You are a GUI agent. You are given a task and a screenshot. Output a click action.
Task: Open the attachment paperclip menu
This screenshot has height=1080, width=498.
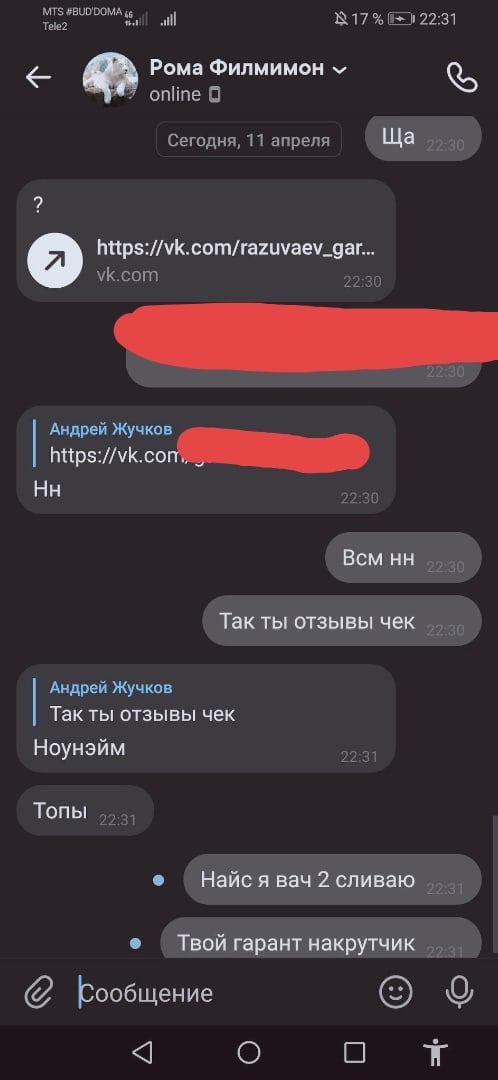click(x=39, y=993)
